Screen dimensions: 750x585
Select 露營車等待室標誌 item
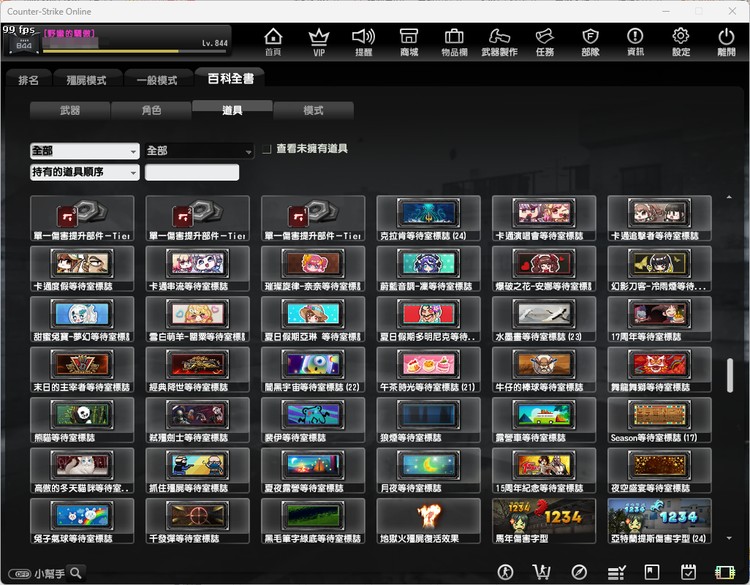coord(544,420)
